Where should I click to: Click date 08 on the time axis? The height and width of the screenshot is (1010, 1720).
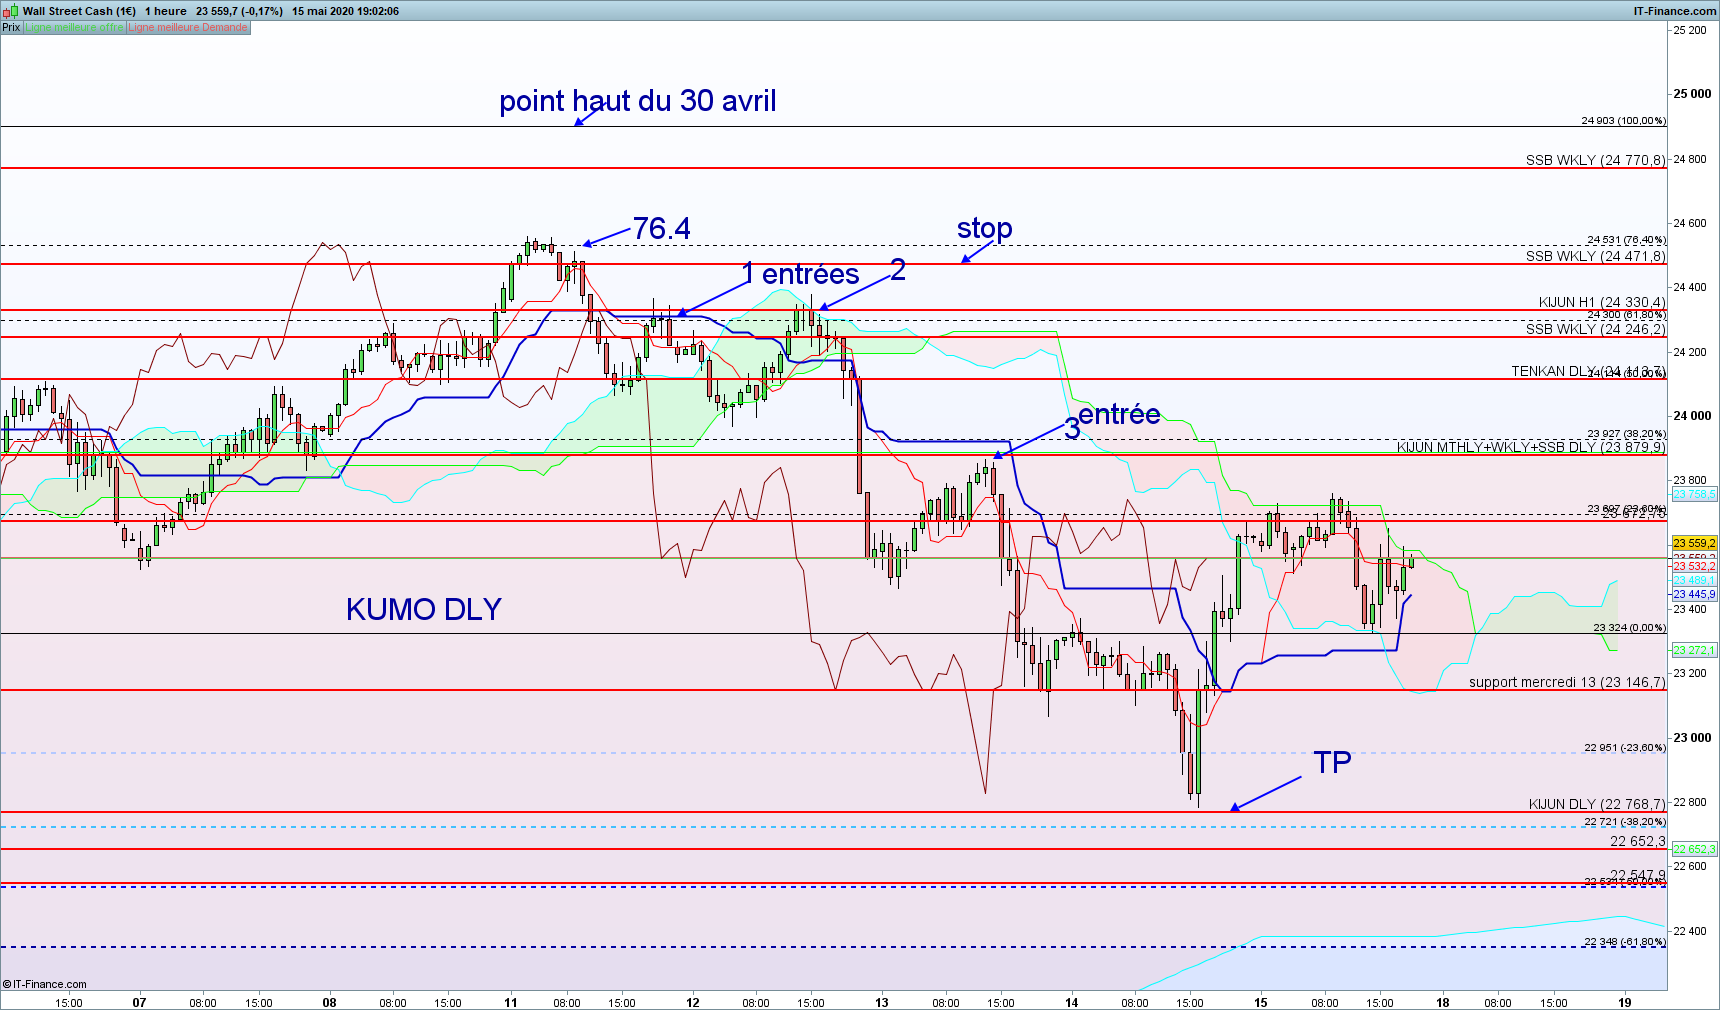point(329,1002)
